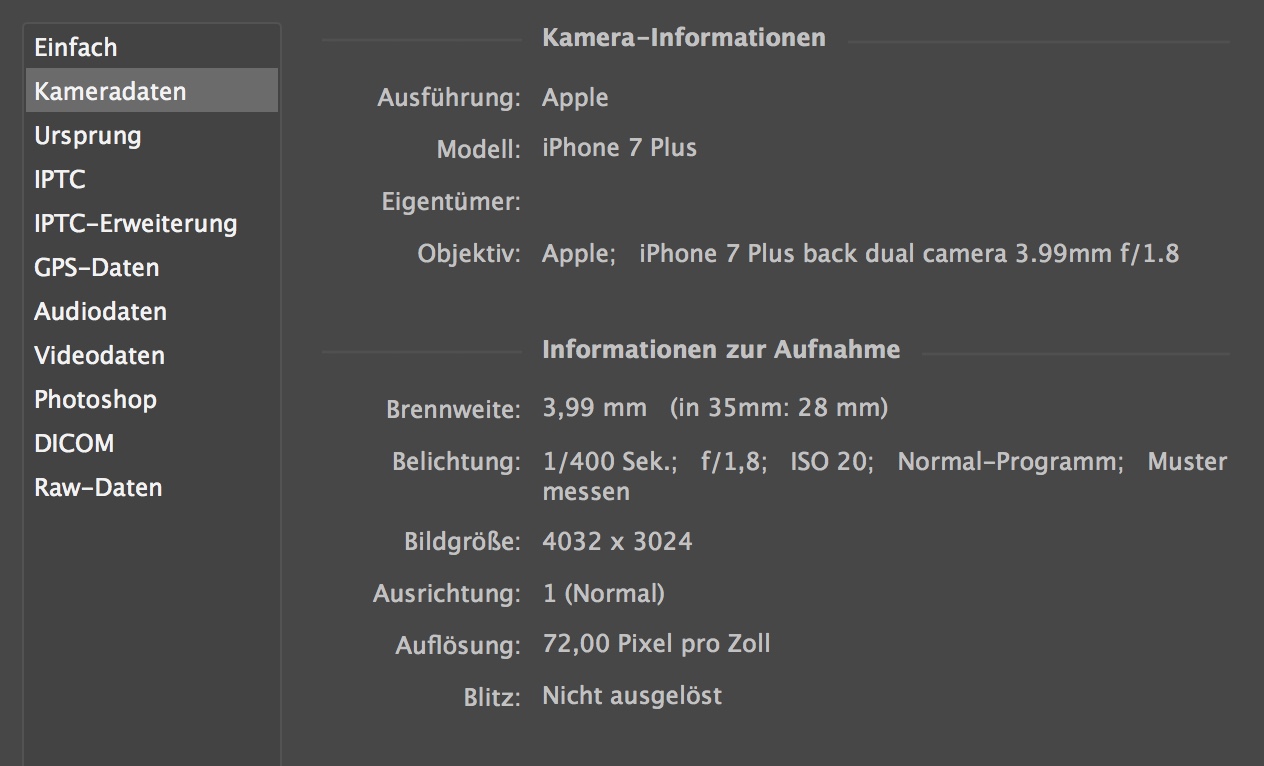Click the Blitz value Nicht ausgelöst

click(632, 696)
